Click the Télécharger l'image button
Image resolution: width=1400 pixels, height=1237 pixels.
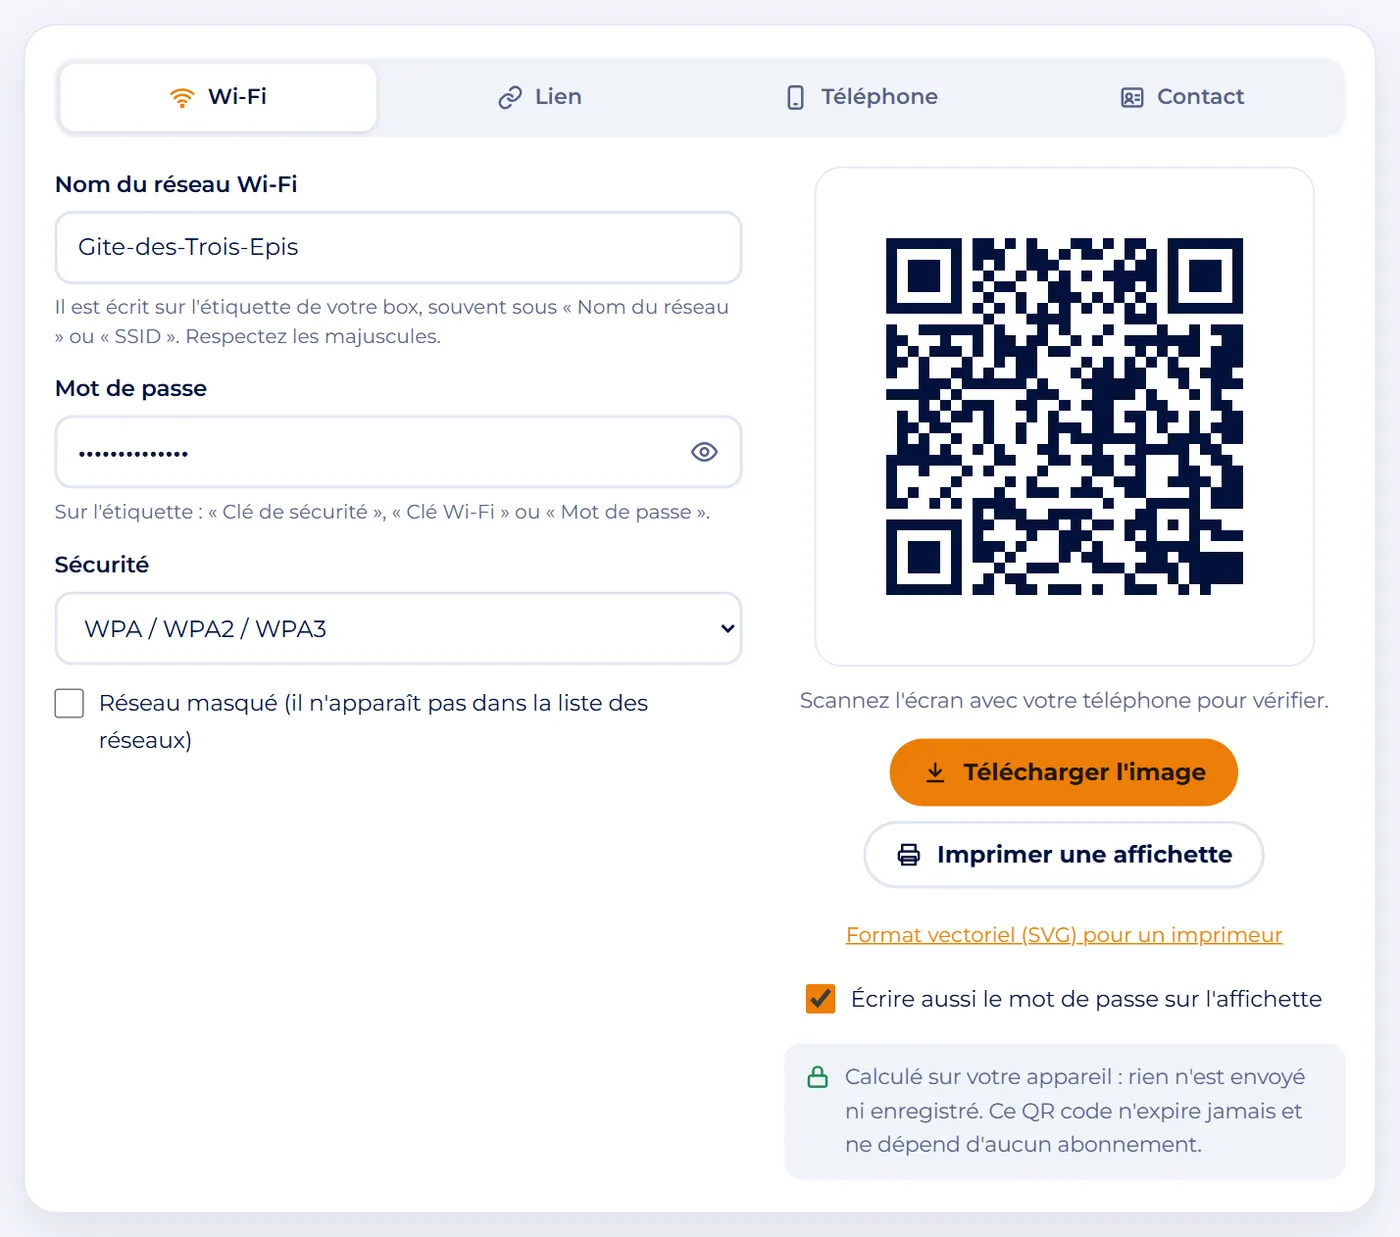1064,772
